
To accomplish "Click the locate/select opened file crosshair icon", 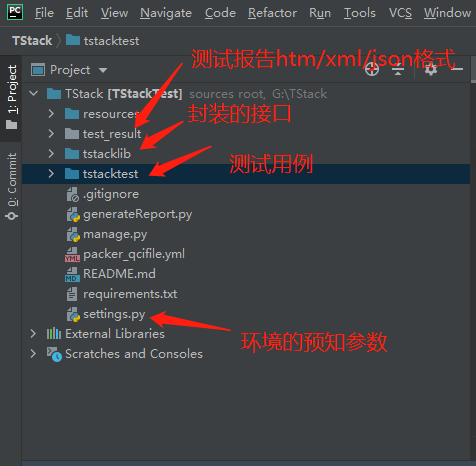I will pos(372,70).
